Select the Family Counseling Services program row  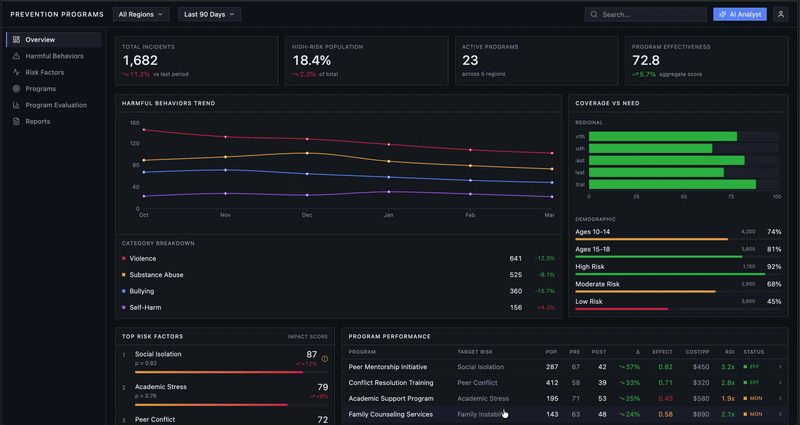click(391, 414)
